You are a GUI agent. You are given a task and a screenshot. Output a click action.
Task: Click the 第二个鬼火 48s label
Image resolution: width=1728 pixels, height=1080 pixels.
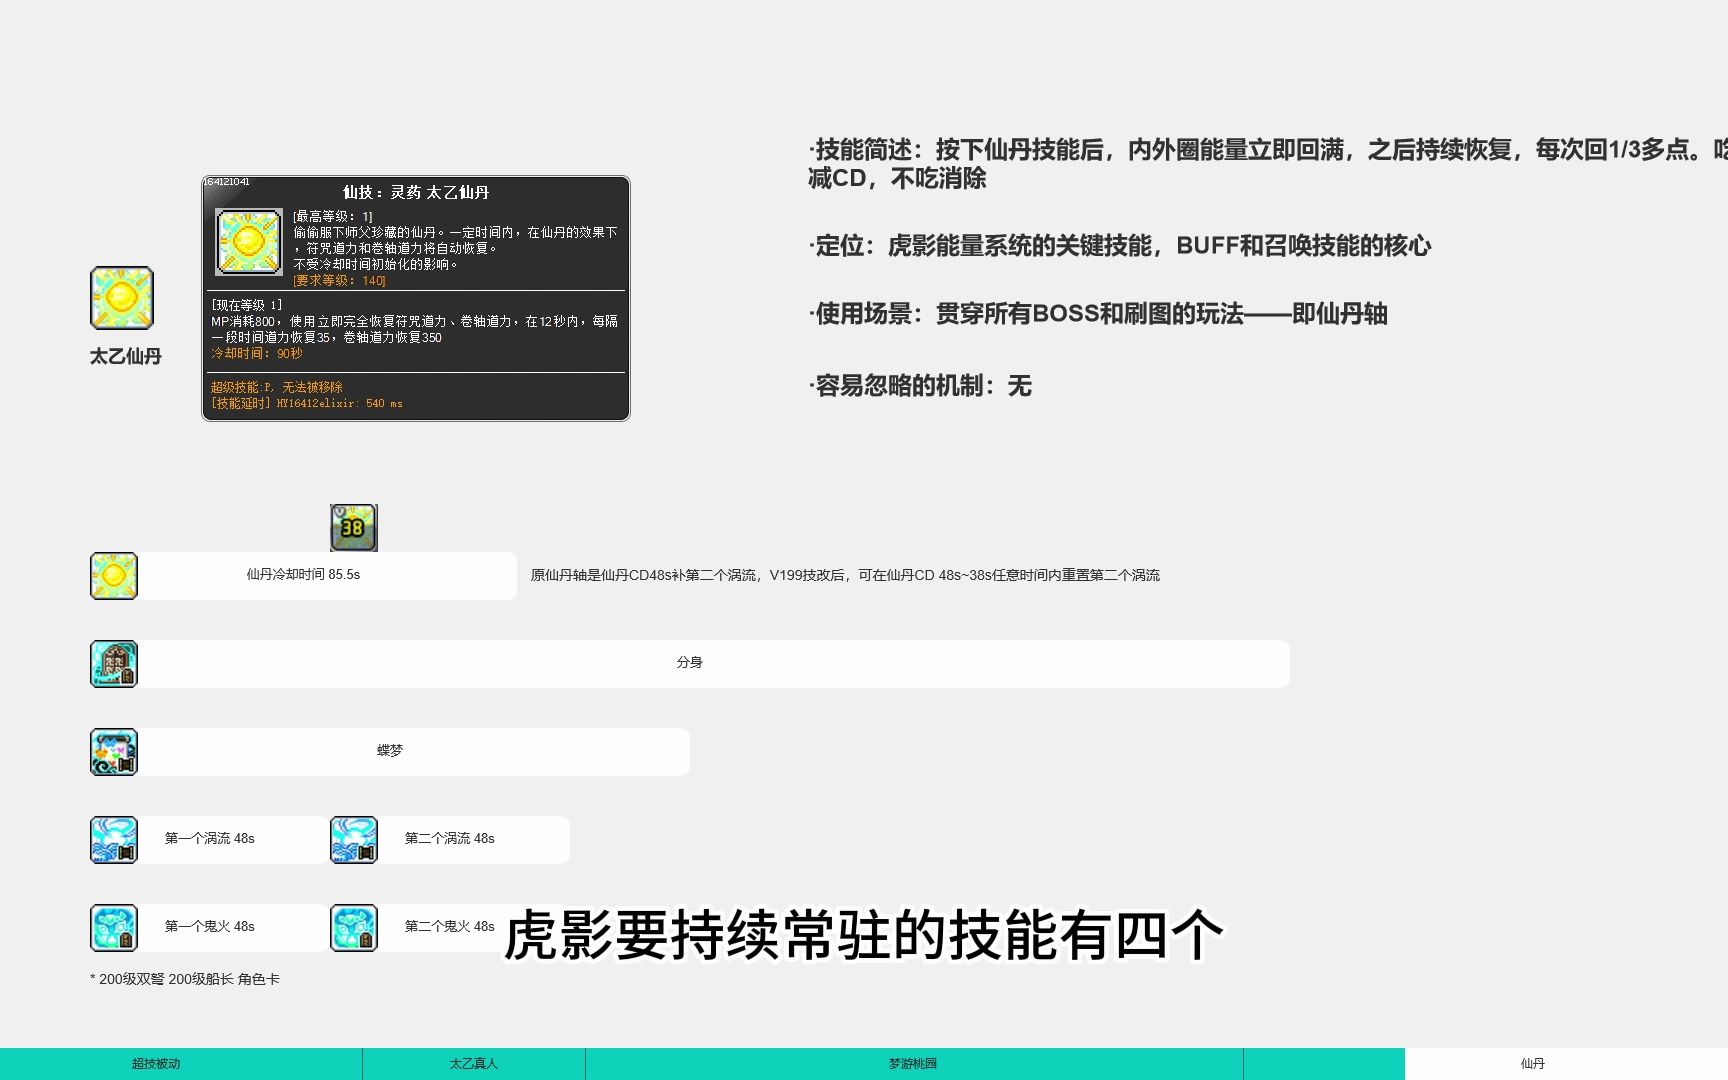point(449,926)
